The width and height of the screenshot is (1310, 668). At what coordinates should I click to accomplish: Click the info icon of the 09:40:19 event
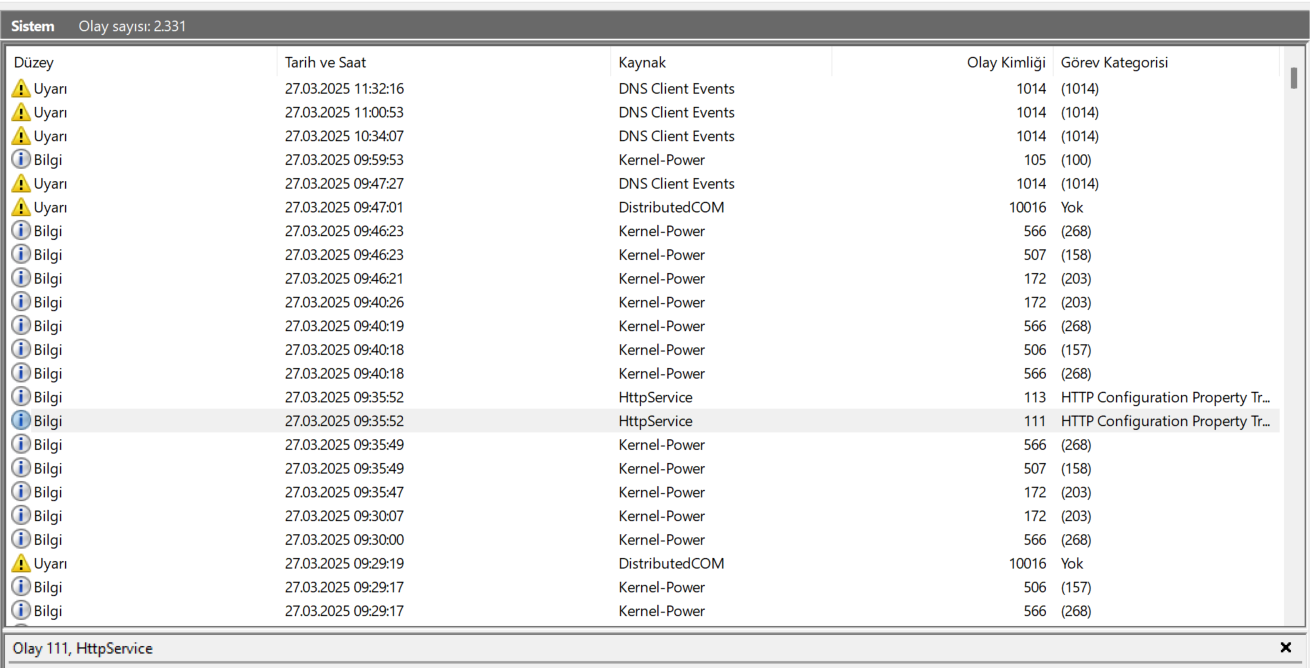pyautogui.click(x=21, y=326)
